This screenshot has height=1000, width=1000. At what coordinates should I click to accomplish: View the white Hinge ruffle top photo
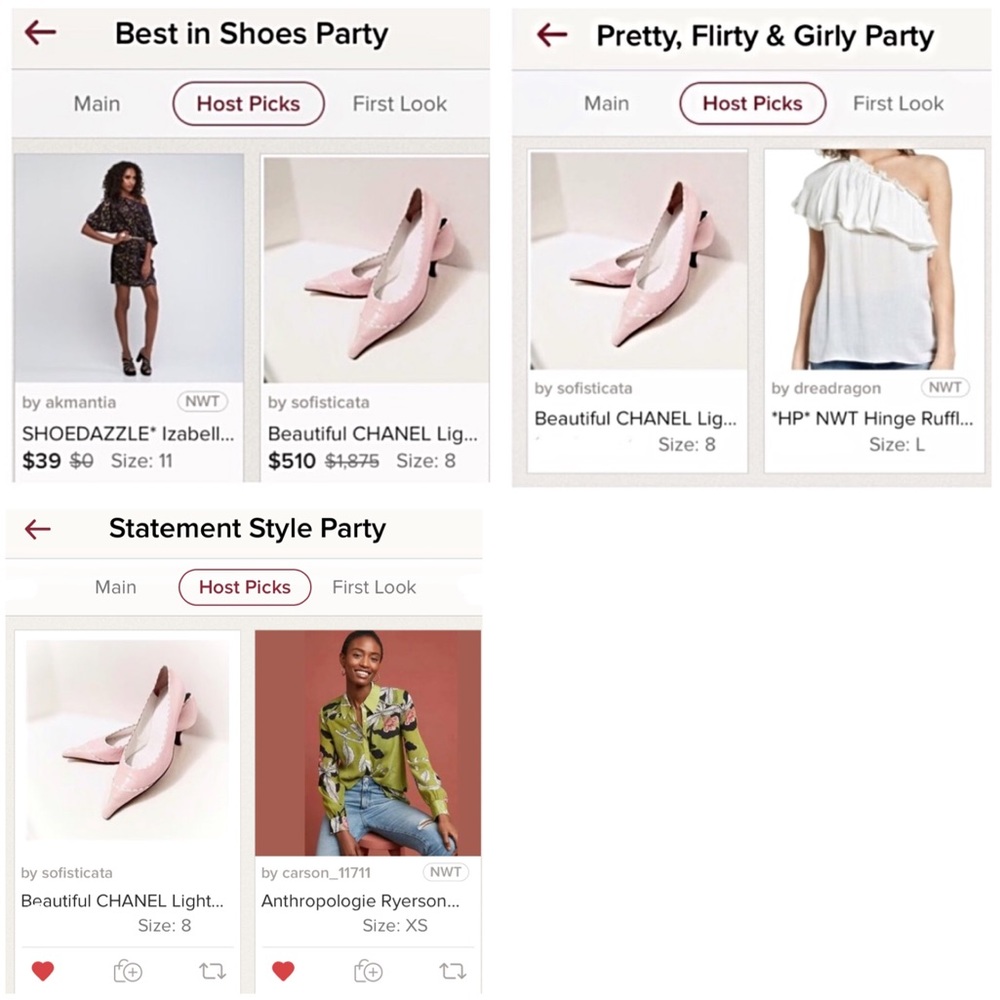pos(874,260)
